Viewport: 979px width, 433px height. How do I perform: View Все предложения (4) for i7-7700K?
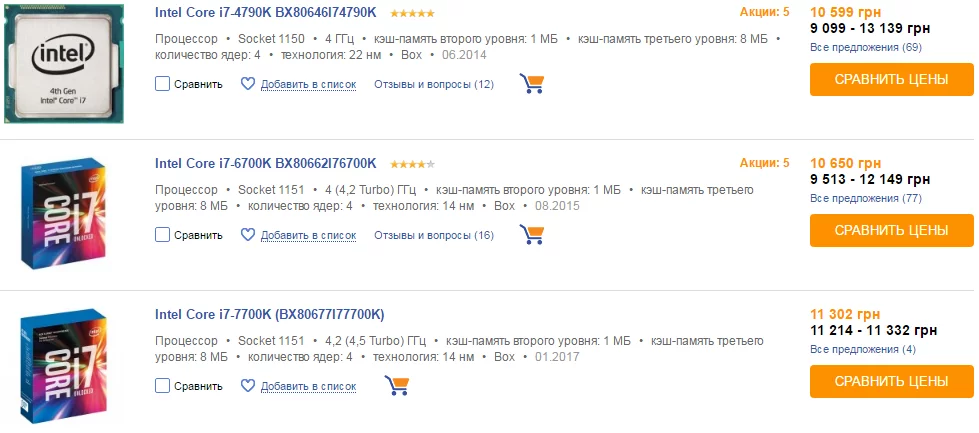coord(863,349)
